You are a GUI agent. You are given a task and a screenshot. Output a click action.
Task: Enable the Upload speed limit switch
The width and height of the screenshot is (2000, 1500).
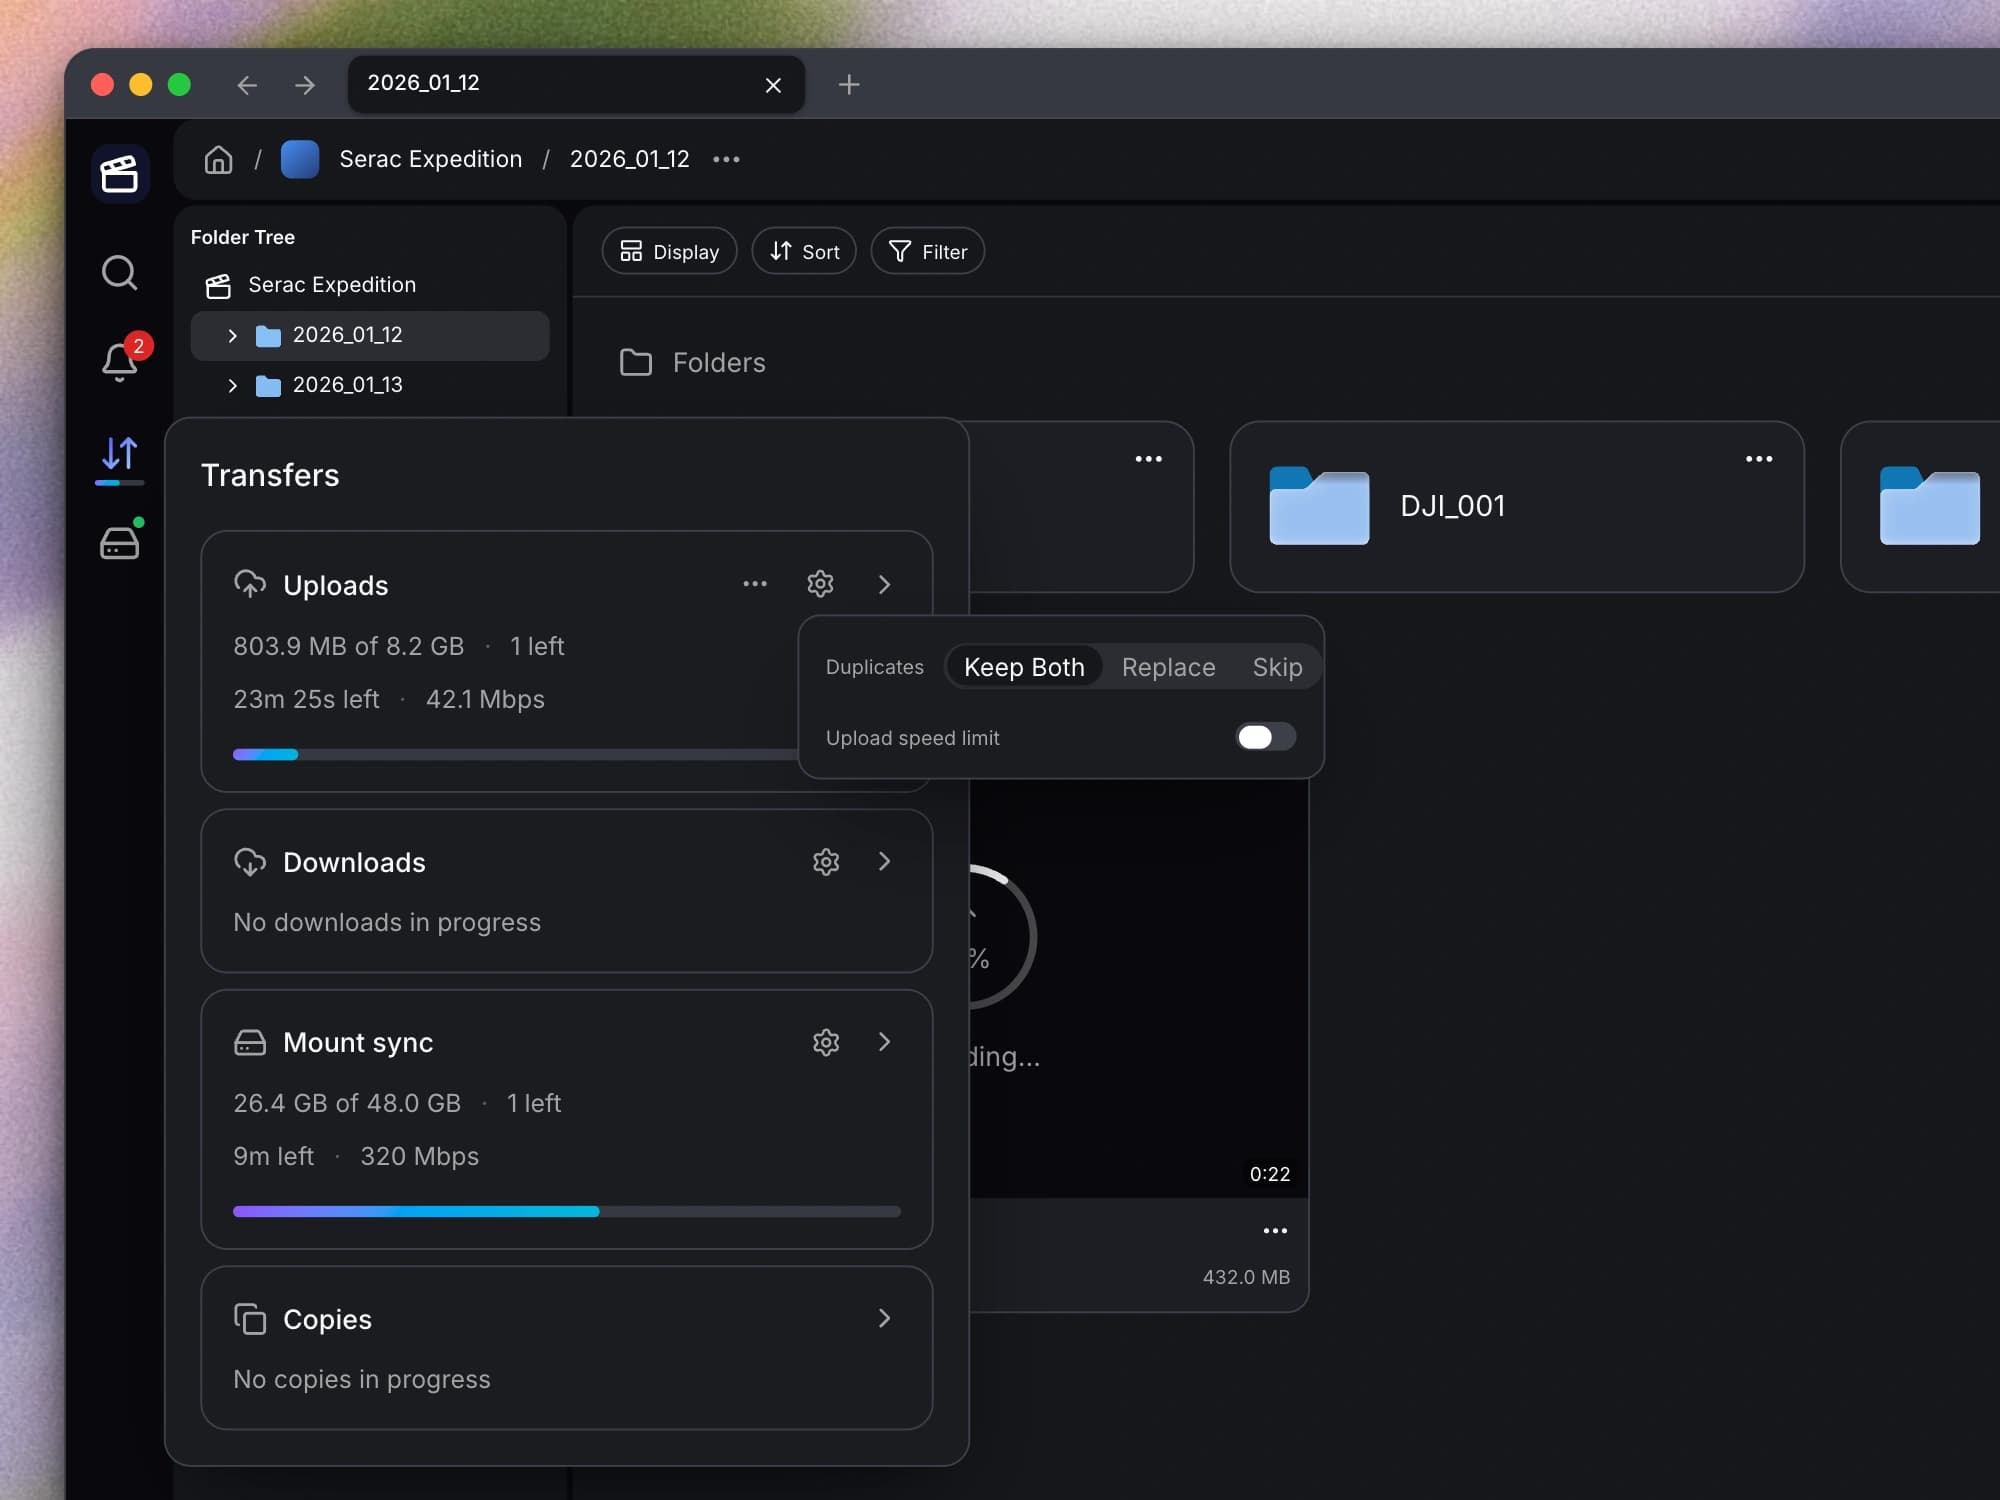click(1266, 737)
